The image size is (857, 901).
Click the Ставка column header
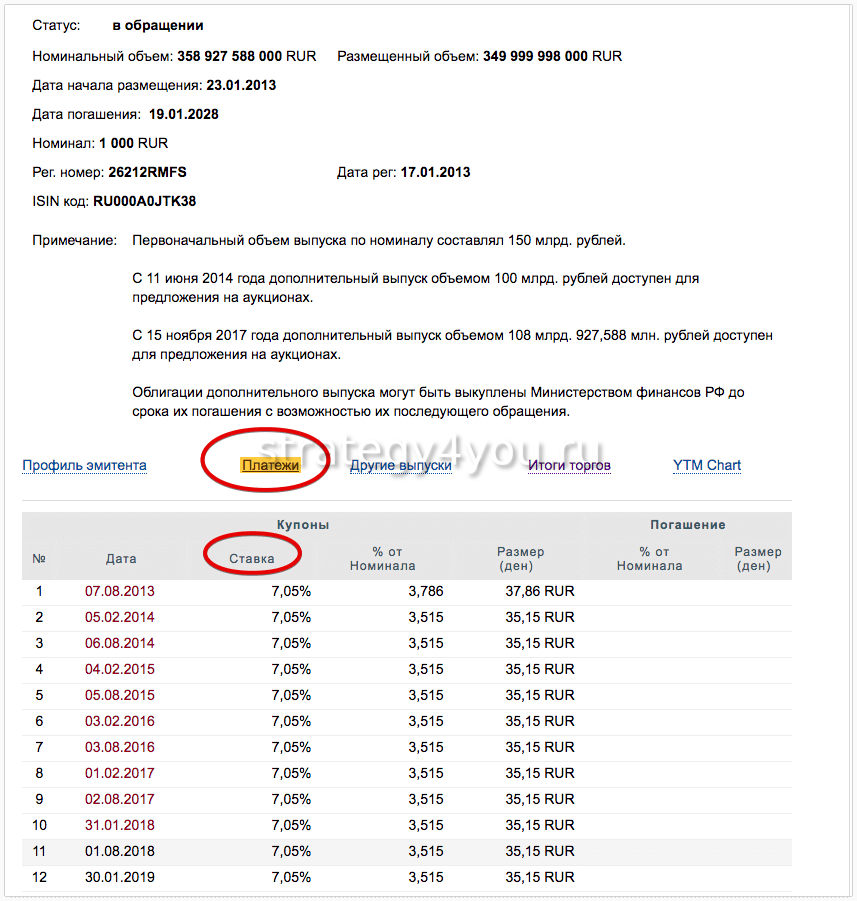point(252,559)
